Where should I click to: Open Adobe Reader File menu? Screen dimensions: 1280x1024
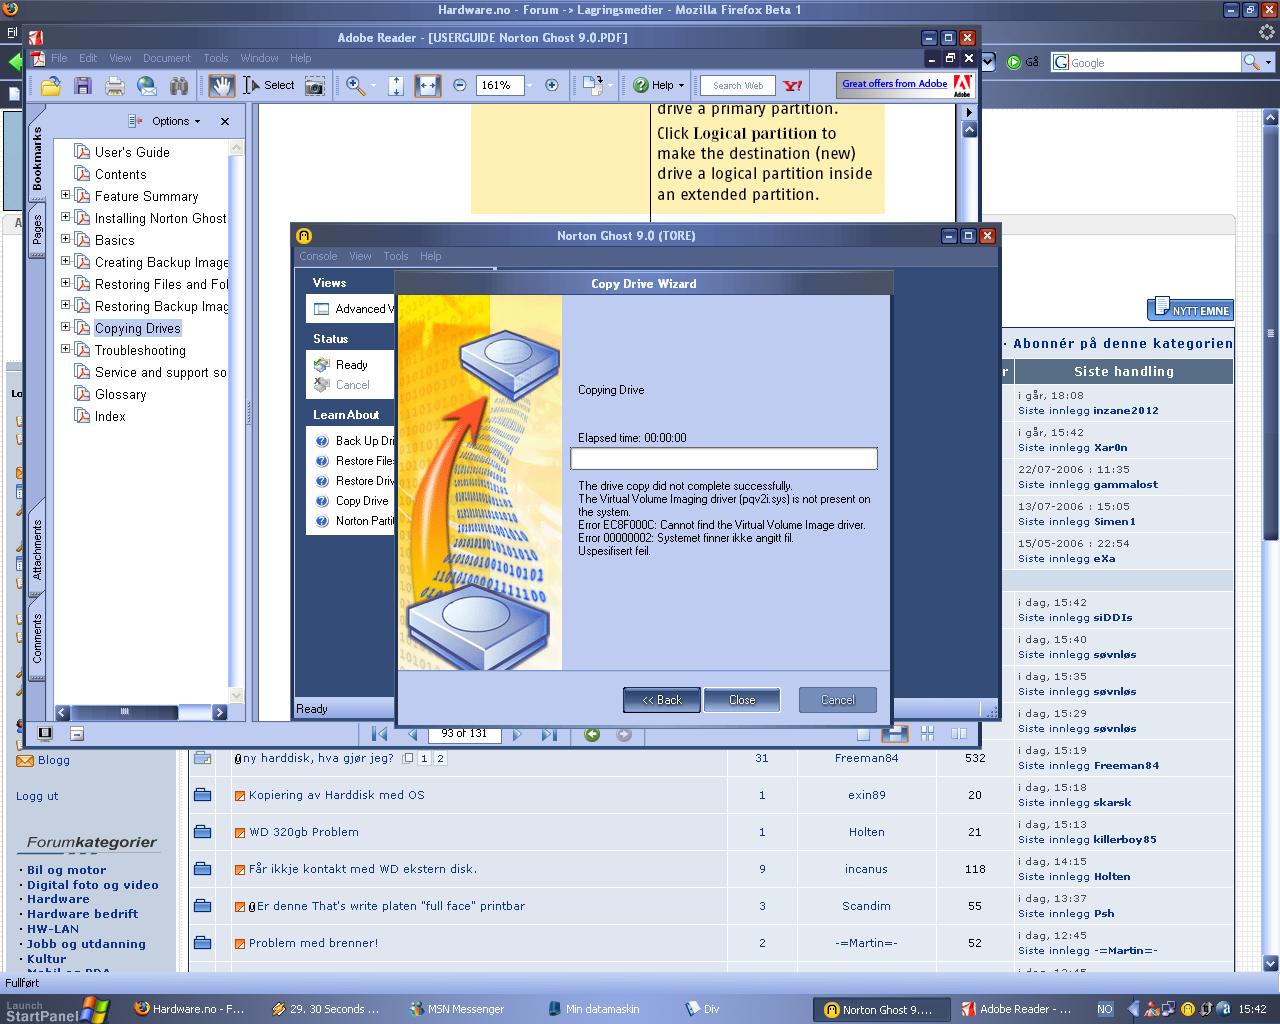pyautogui.click(x=59, y=58)
